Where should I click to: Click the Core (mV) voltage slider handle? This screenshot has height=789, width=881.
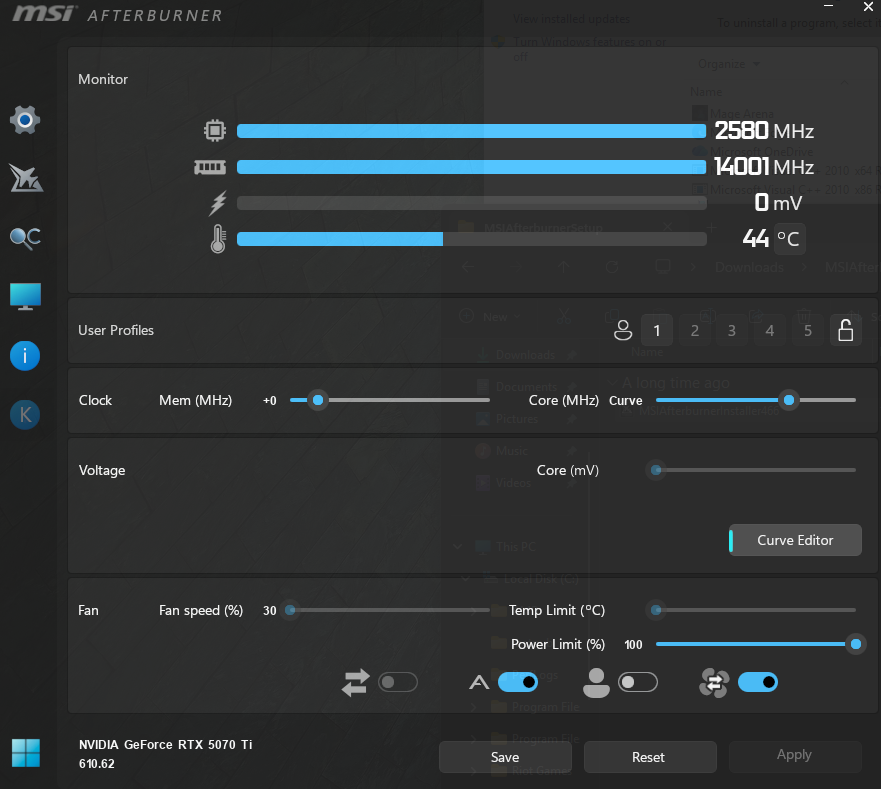656,470
